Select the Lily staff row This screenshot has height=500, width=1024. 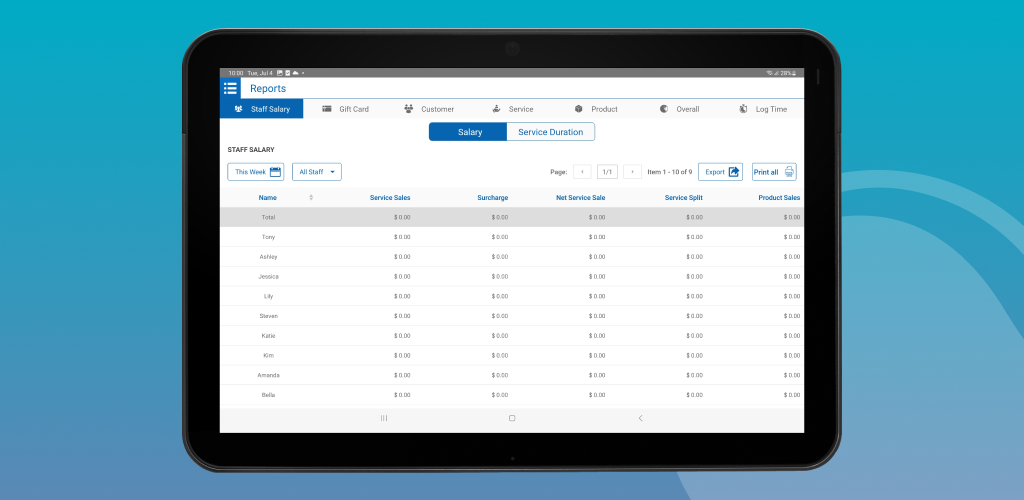click(x=512, y=296)
